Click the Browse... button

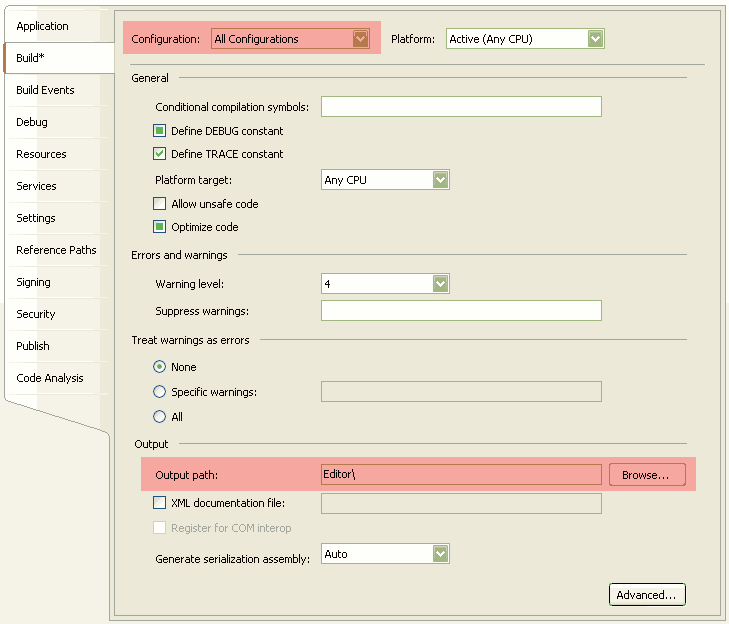pos(647,474)
